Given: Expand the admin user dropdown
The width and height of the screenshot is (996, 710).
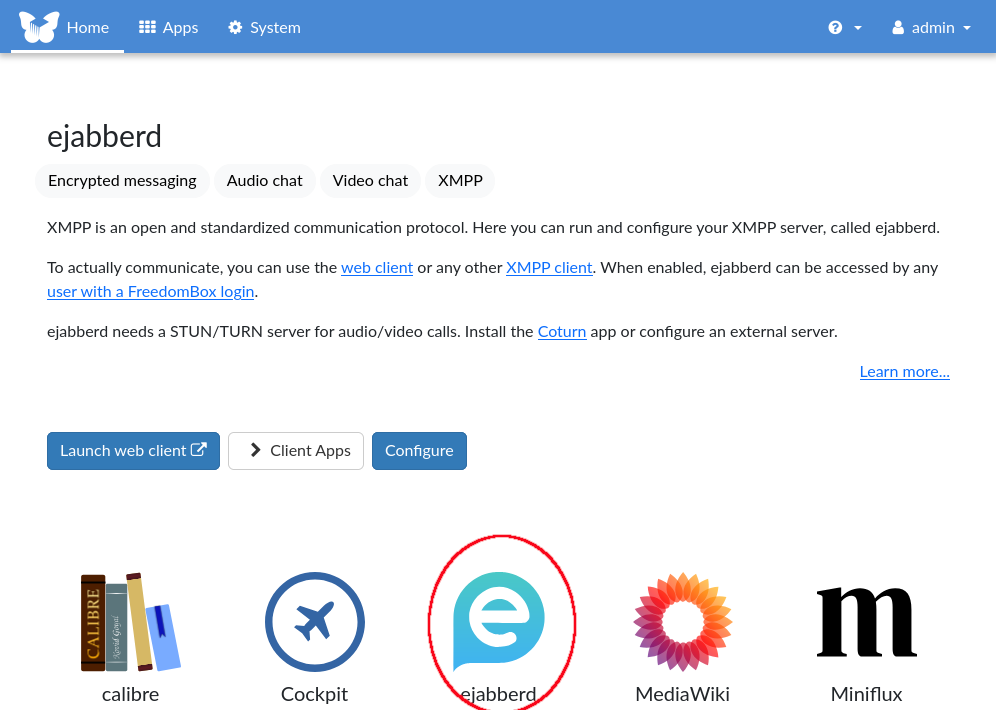Looking at the screenshot, I should point(931,28).
